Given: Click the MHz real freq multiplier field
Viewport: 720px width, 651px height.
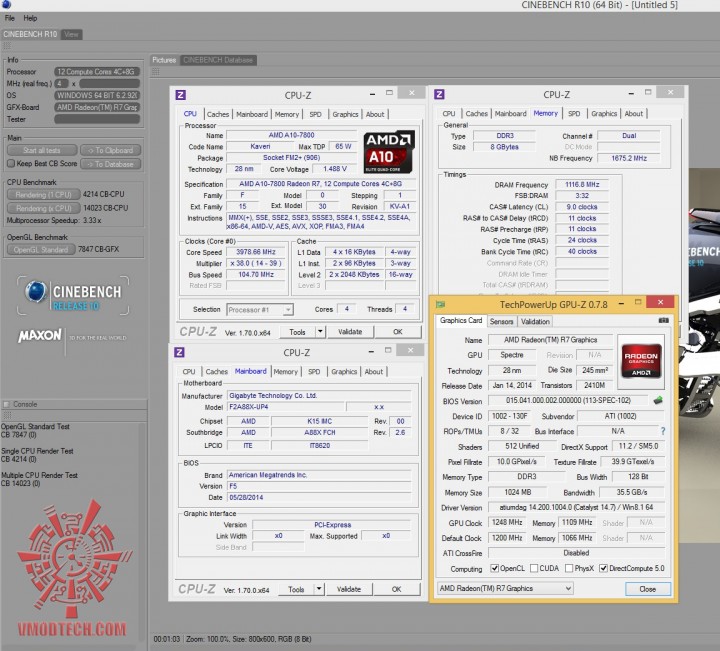Looking at the screenshot, I should tap(61, 84).
